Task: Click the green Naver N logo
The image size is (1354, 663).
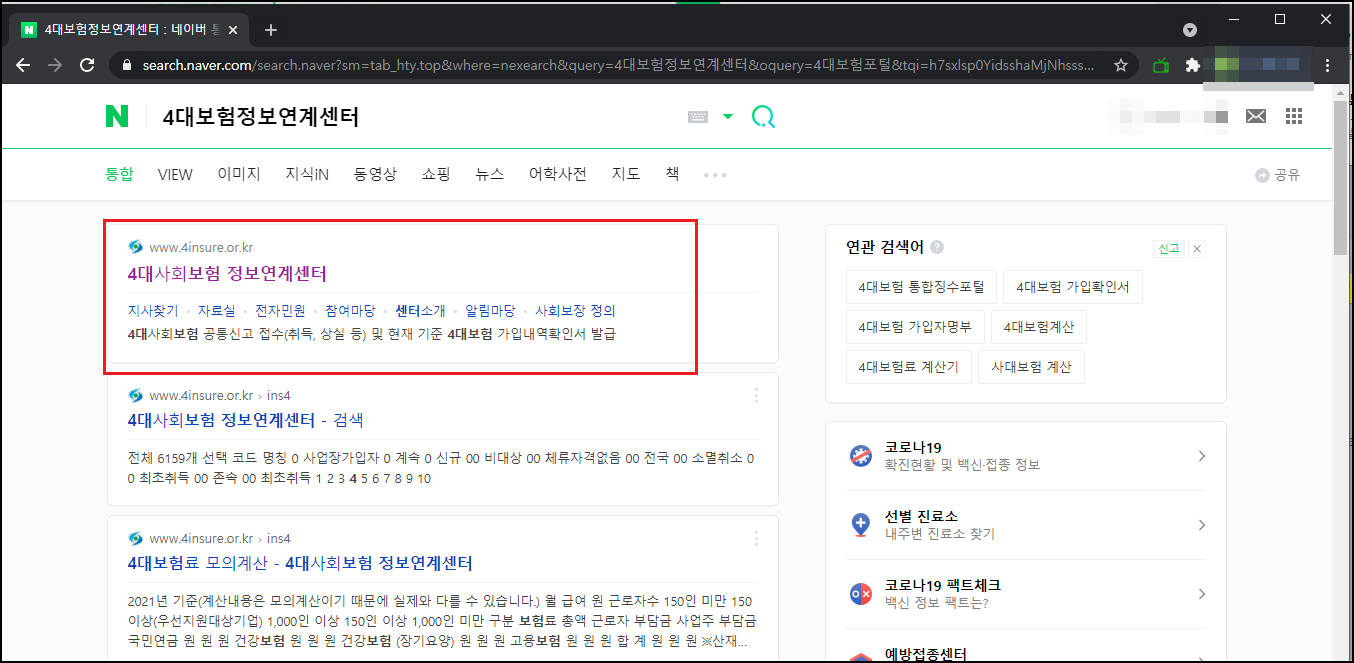Action: 117,117
